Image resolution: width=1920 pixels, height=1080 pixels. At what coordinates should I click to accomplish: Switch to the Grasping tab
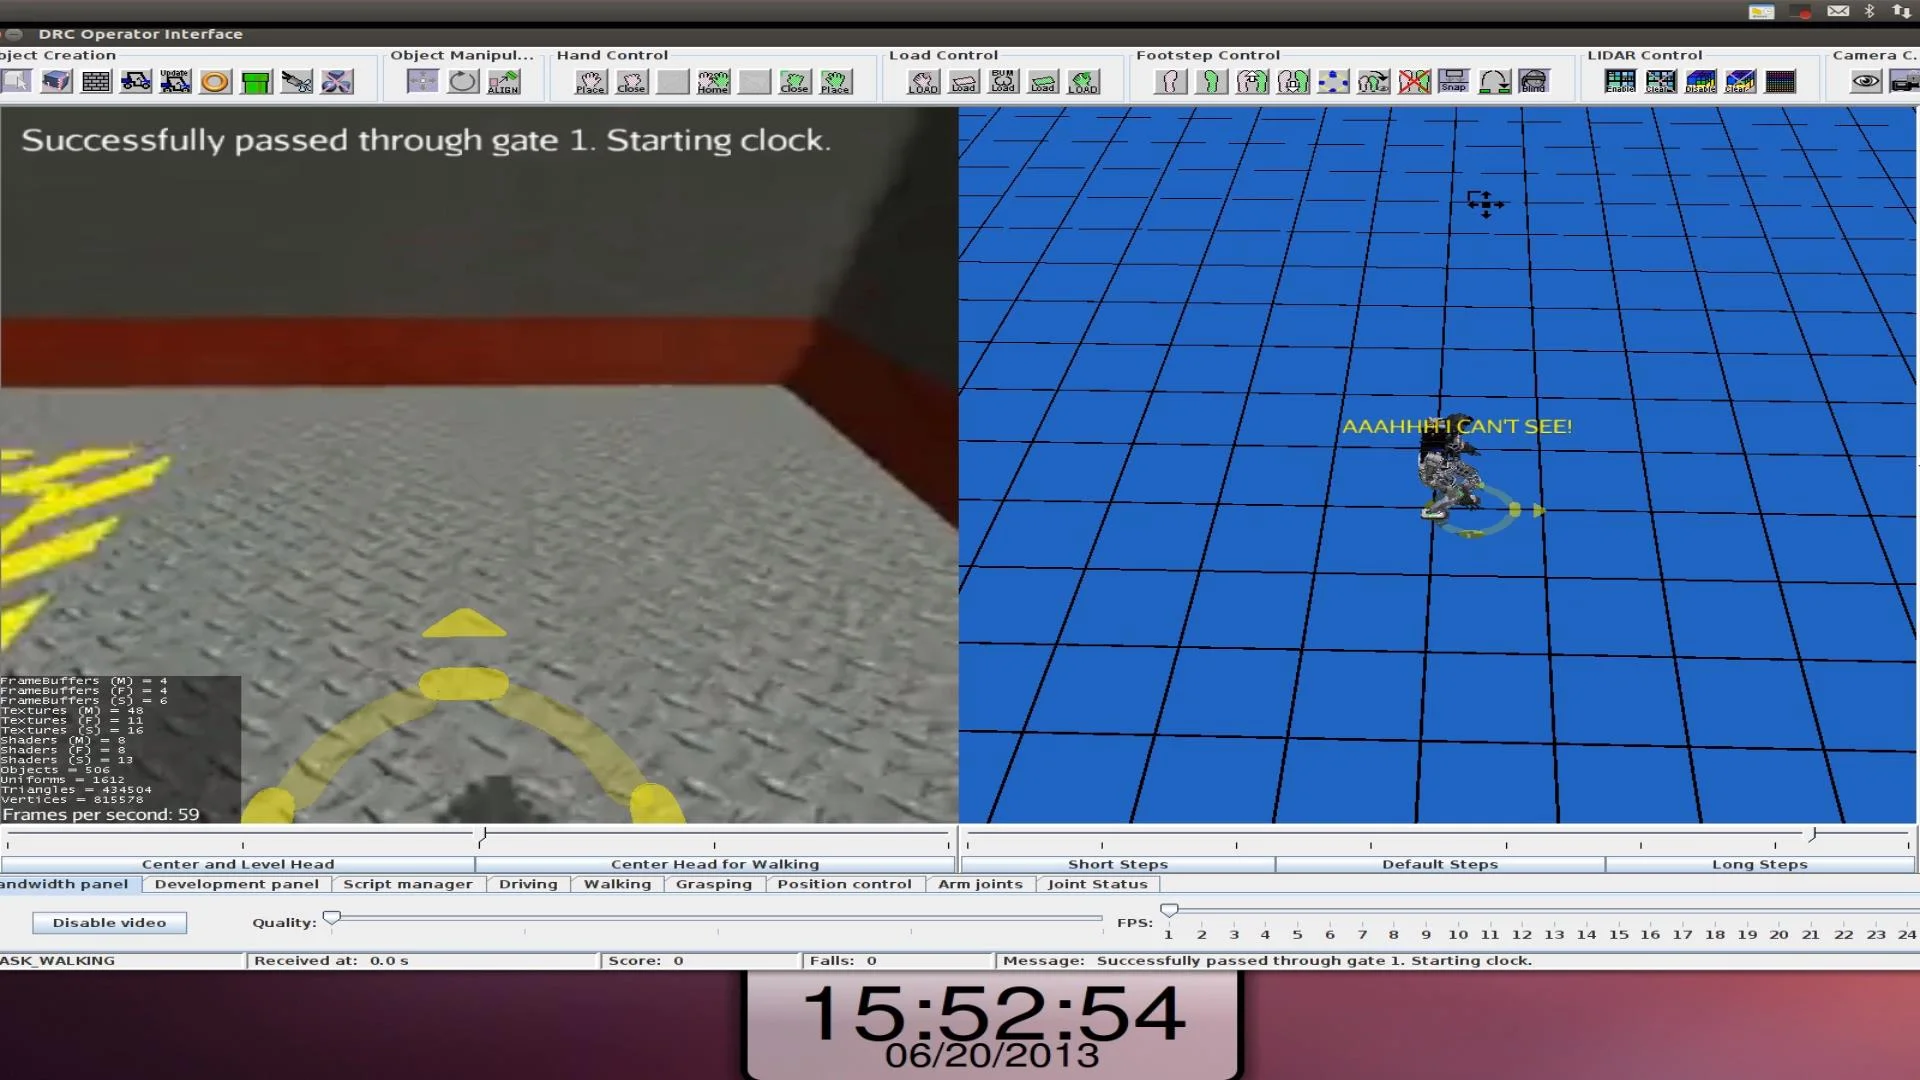[714, 884]
